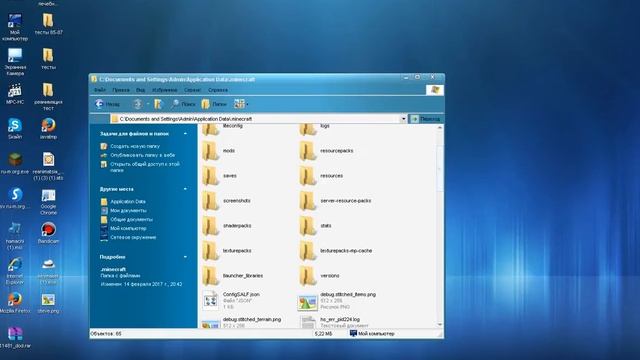
Task: Select the steve.png desktop file
Action: pos(48,303)
